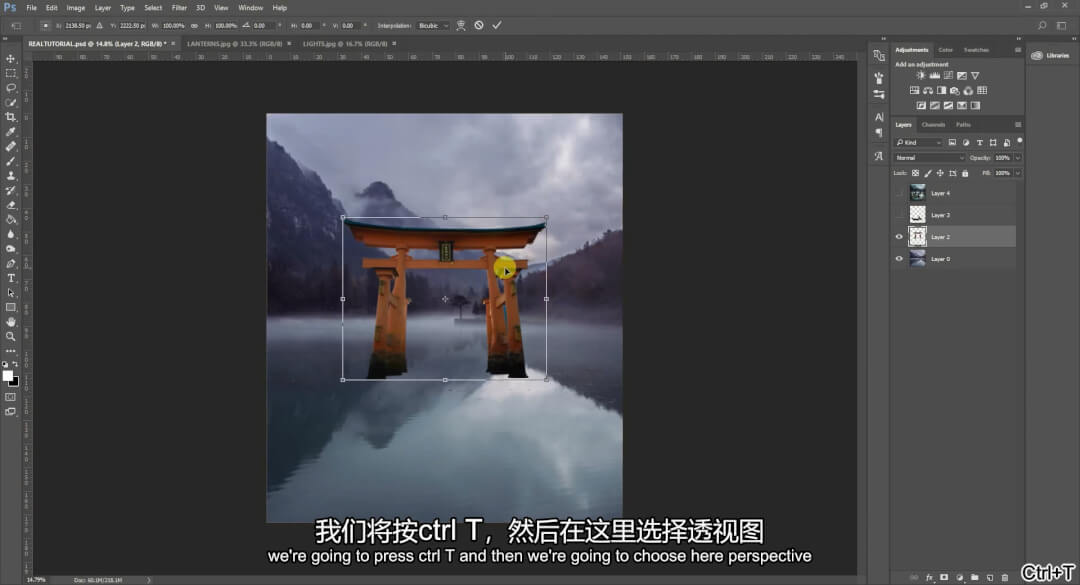Select the Horizontal Type tool
This screenshot has width=1080, height=585.
(x=10, y=278)
